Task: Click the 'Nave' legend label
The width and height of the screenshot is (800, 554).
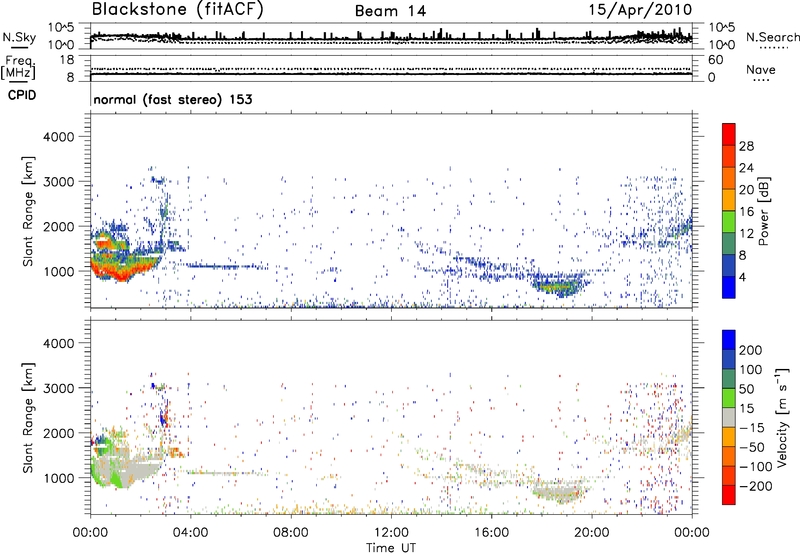Action: click(761, 70)
